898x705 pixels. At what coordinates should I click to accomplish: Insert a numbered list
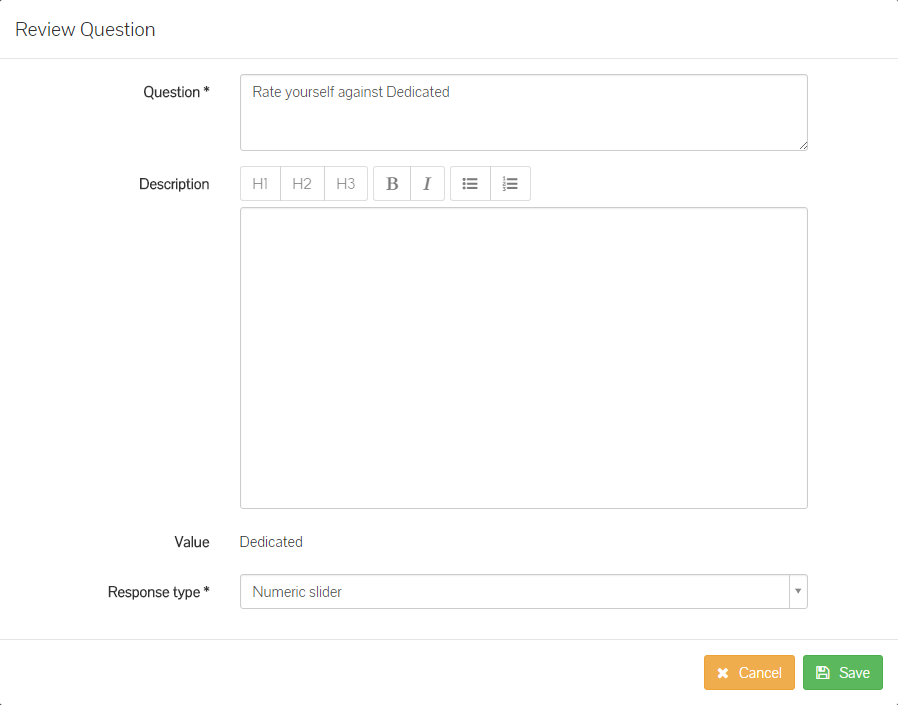[510, 184]
